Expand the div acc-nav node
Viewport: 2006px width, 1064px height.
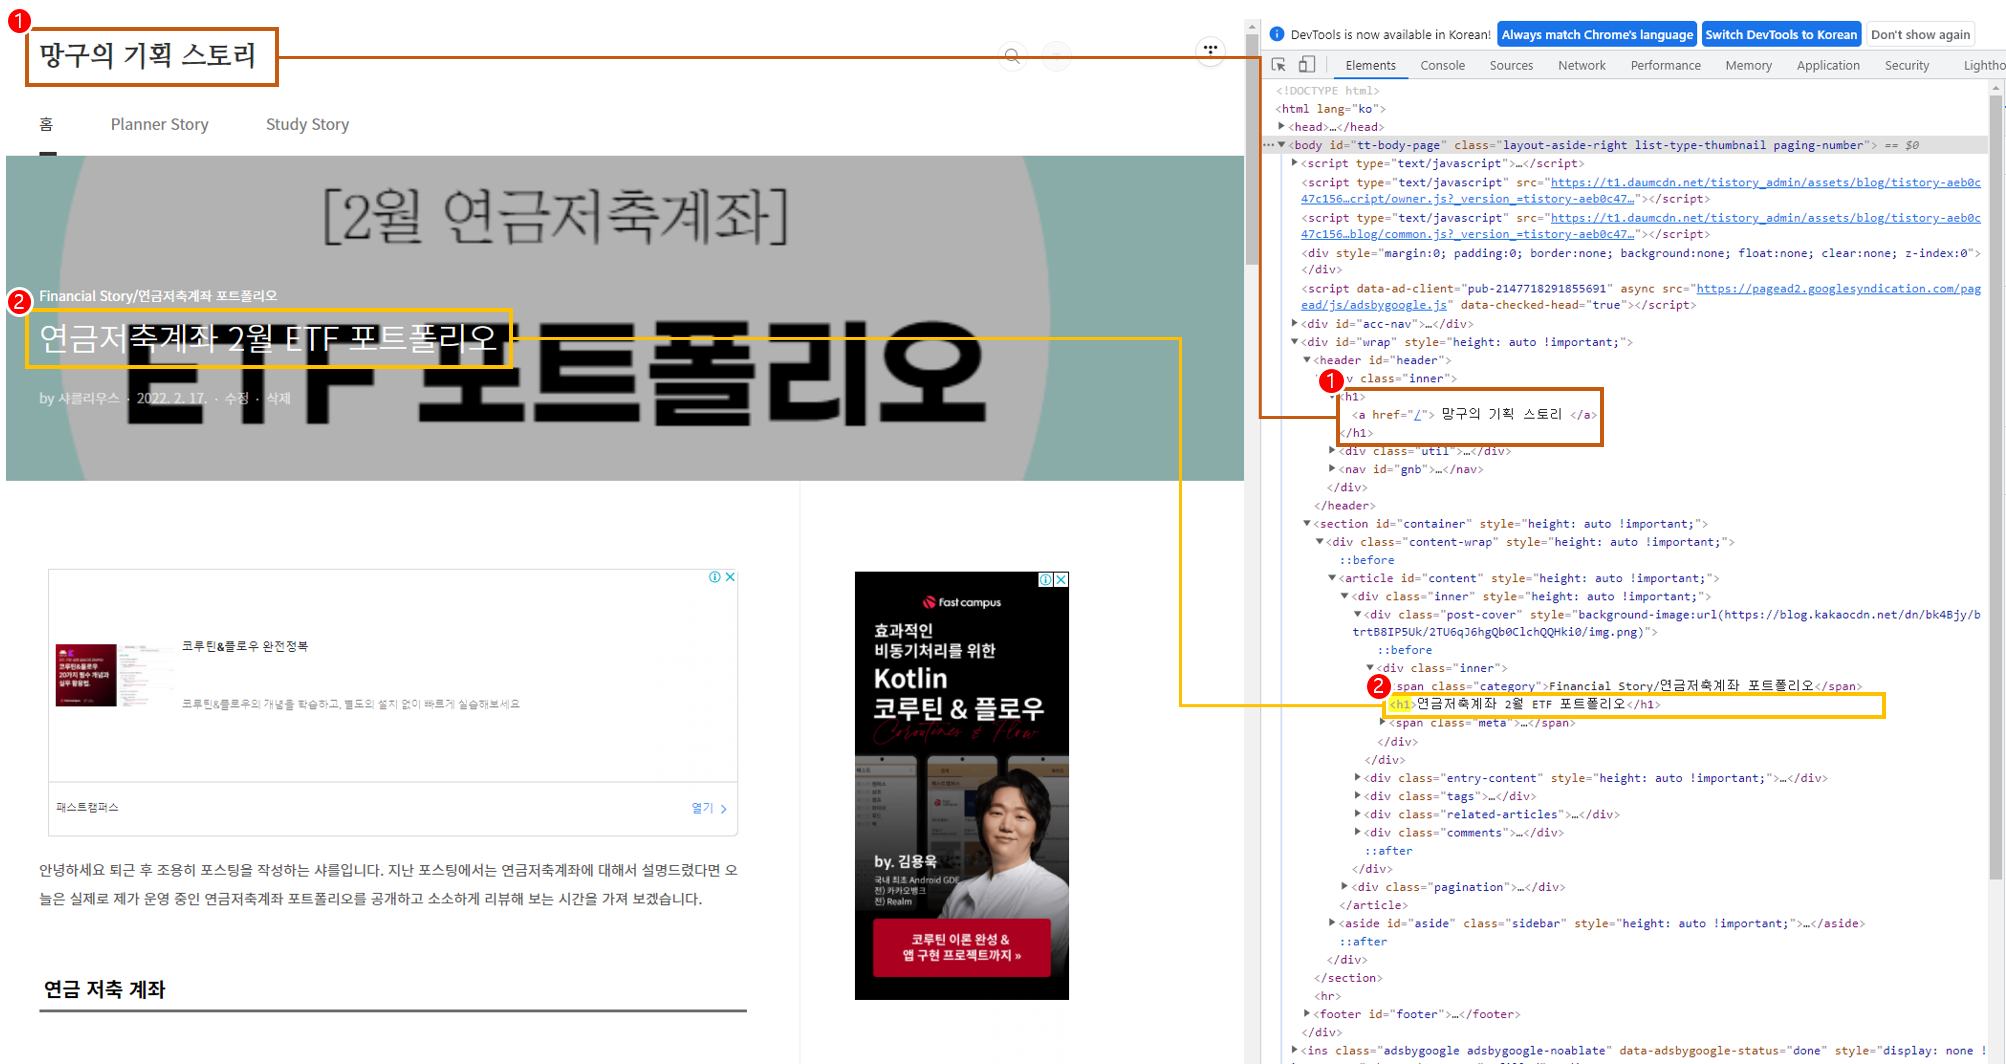[x=1295, y=323]
